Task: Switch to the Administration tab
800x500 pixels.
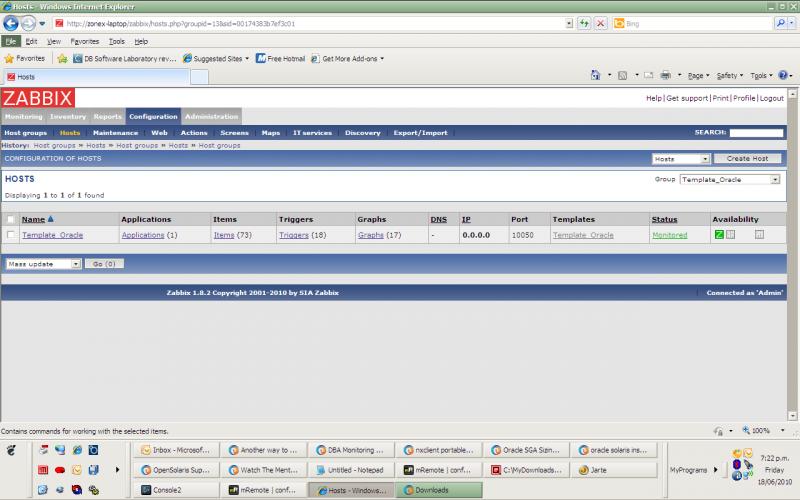Action: coord(211,116)
